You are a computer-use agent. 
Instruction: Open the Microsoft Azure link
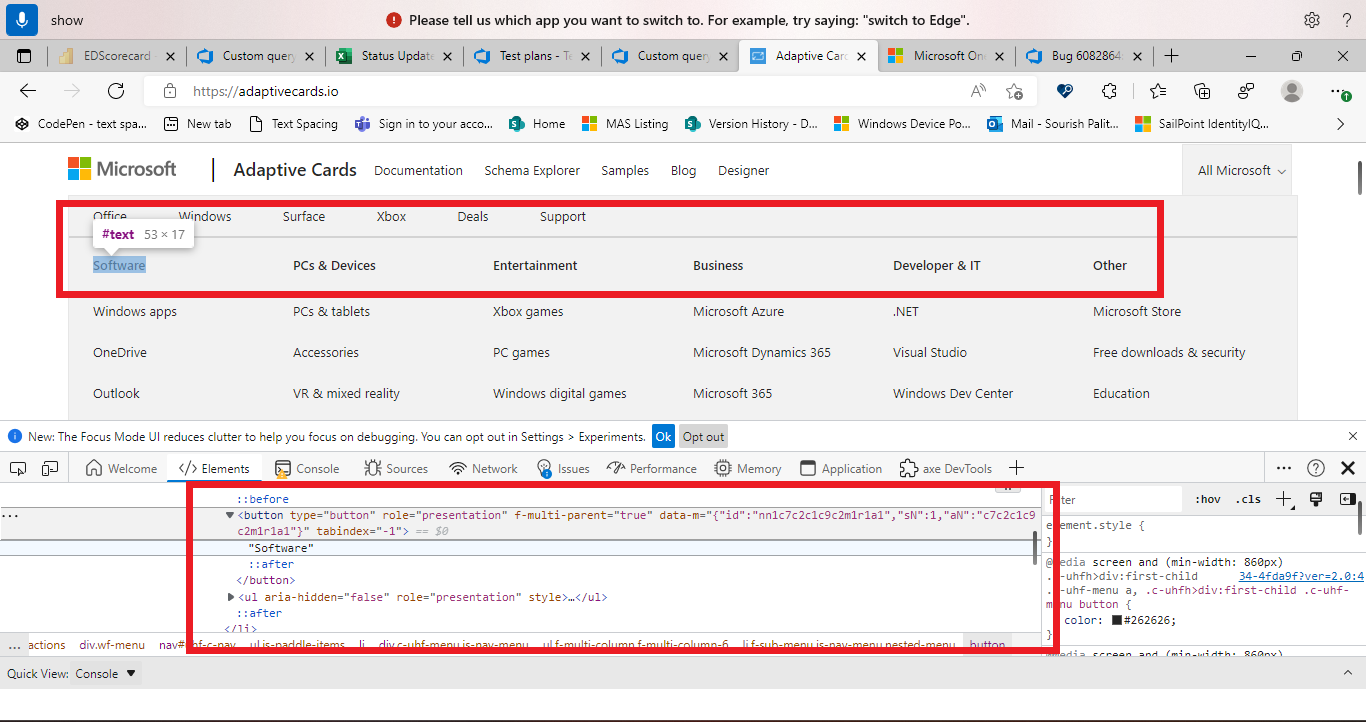click(738, 311)
